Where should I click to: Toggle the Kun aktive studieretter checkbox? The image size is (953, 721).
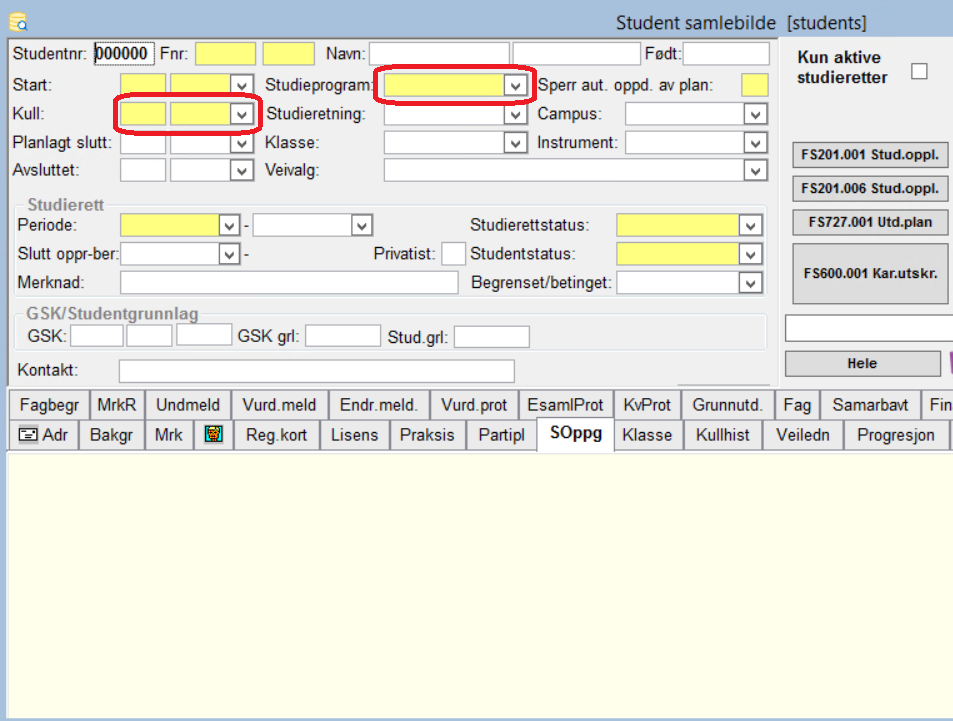tap(919, 71)
